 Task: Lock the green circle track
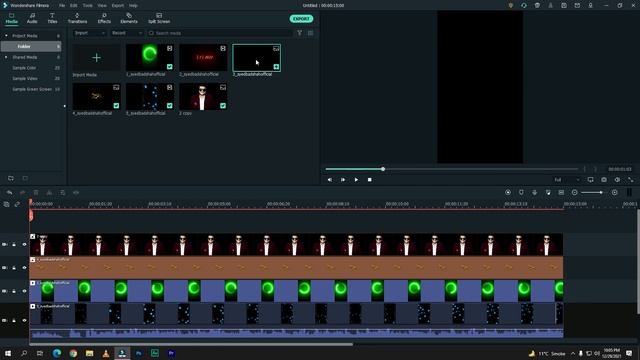point(14,291)
